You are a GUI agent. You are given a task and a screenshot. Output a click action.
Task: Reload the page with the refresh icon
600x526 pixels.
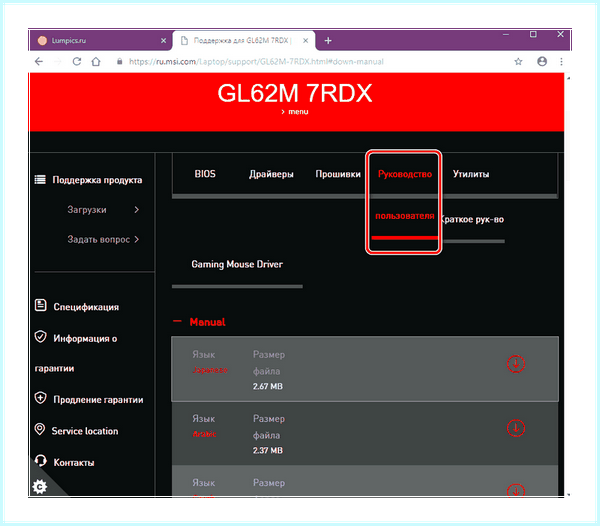[x=77, y=62]
